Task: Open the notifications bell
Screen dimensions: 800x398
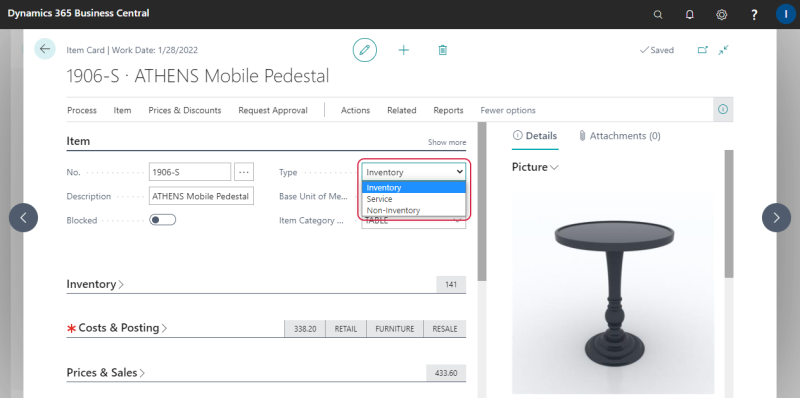Action: (x=689, y=14)
